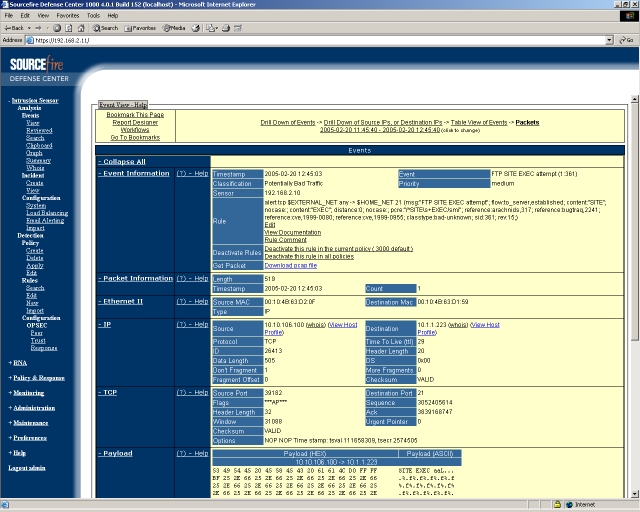Image resolution: width=640 pixels, height=512 pixels.
Task: Open the Search toolbar button
Action: click(105, 28)
